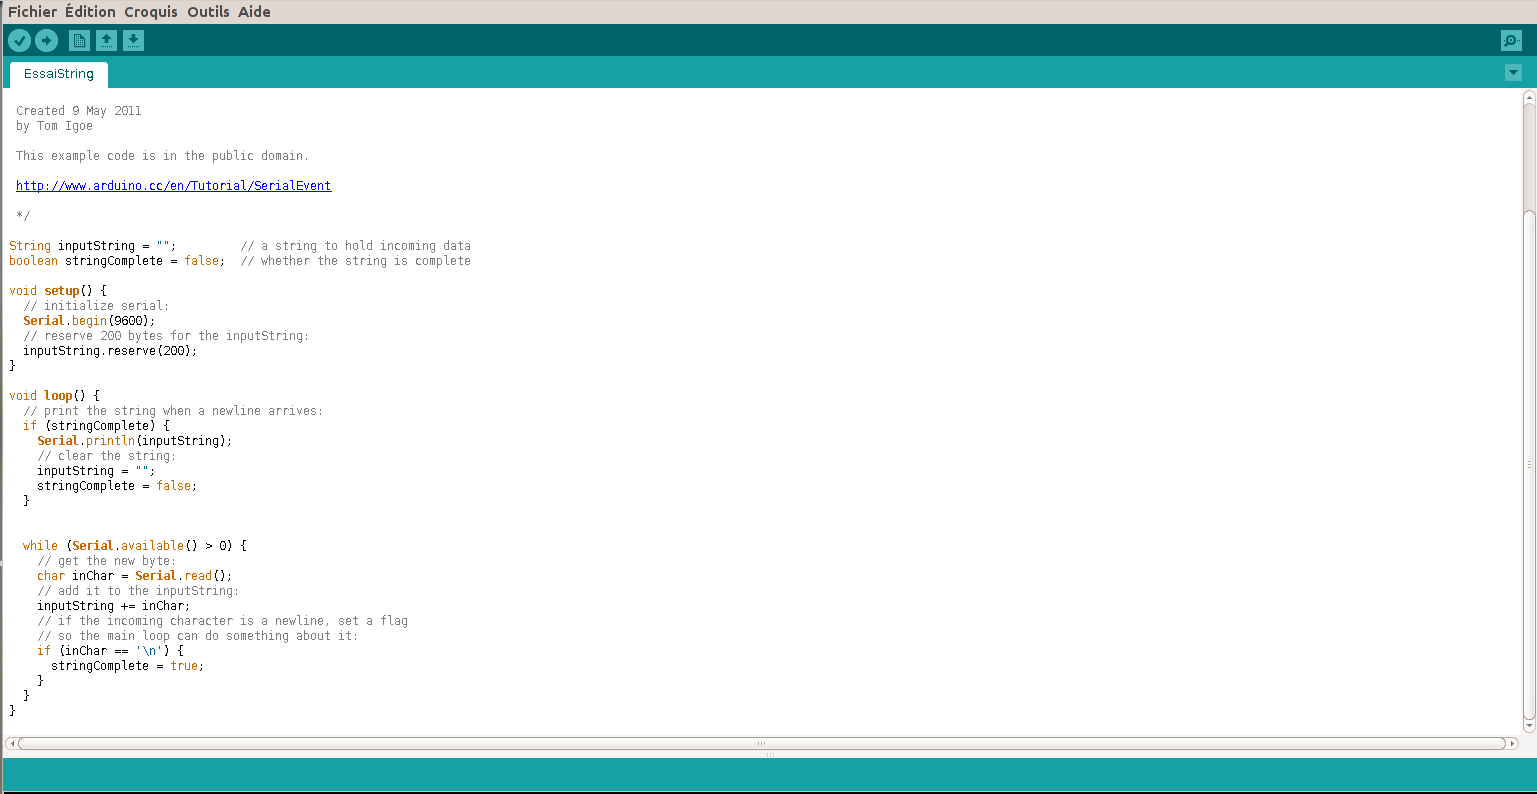Click the horizontal scrollbar thumb
Screen dimensions: 1537x794
click(761, 743)
